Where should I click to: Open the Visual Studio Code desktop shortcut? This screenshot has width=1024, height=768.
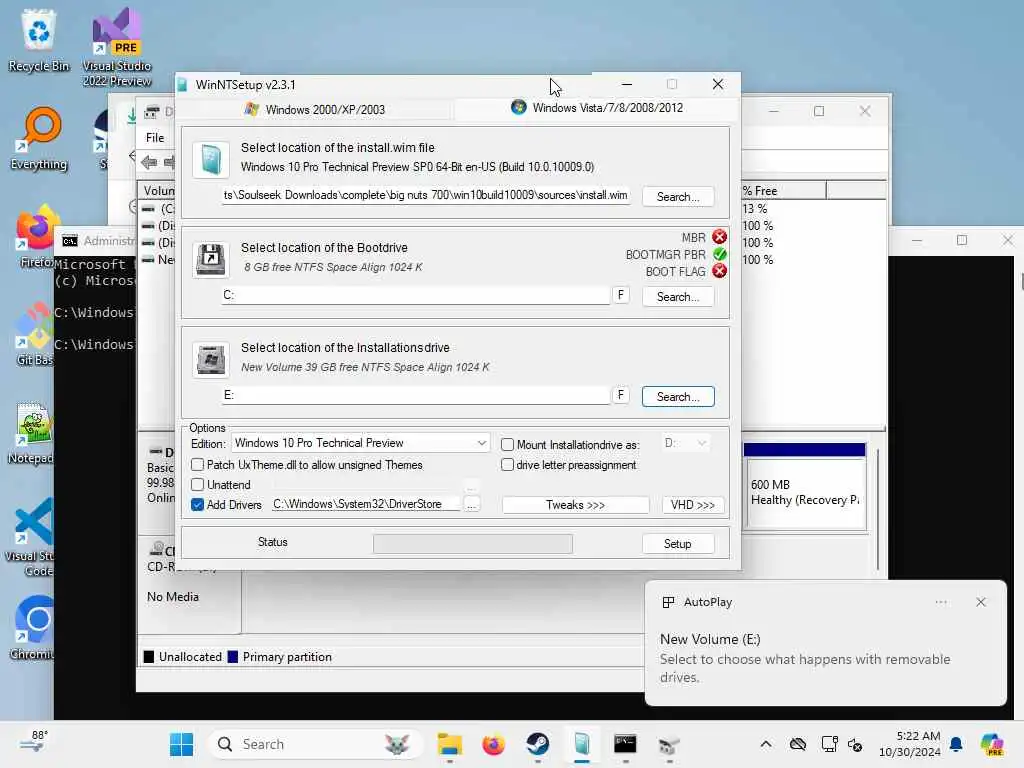(31, 537)
